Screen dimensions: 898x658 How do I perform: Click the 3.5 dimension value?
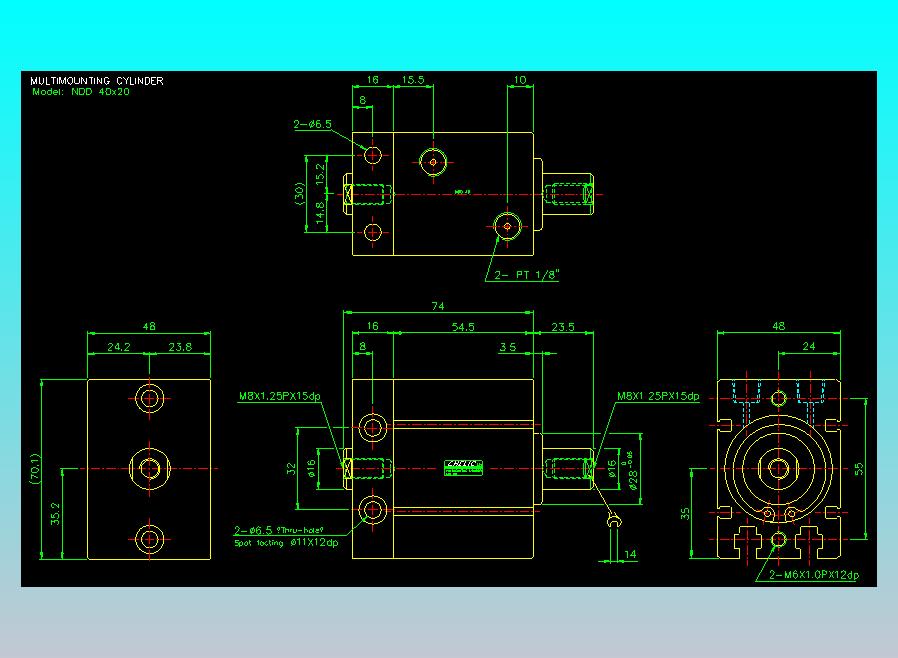pos(507,347)
